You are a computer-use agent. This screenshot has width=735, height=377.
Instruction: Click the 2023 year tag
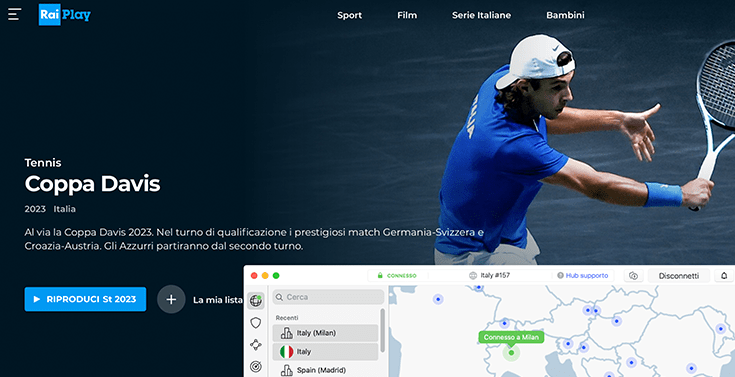click(x=35, y=209)
